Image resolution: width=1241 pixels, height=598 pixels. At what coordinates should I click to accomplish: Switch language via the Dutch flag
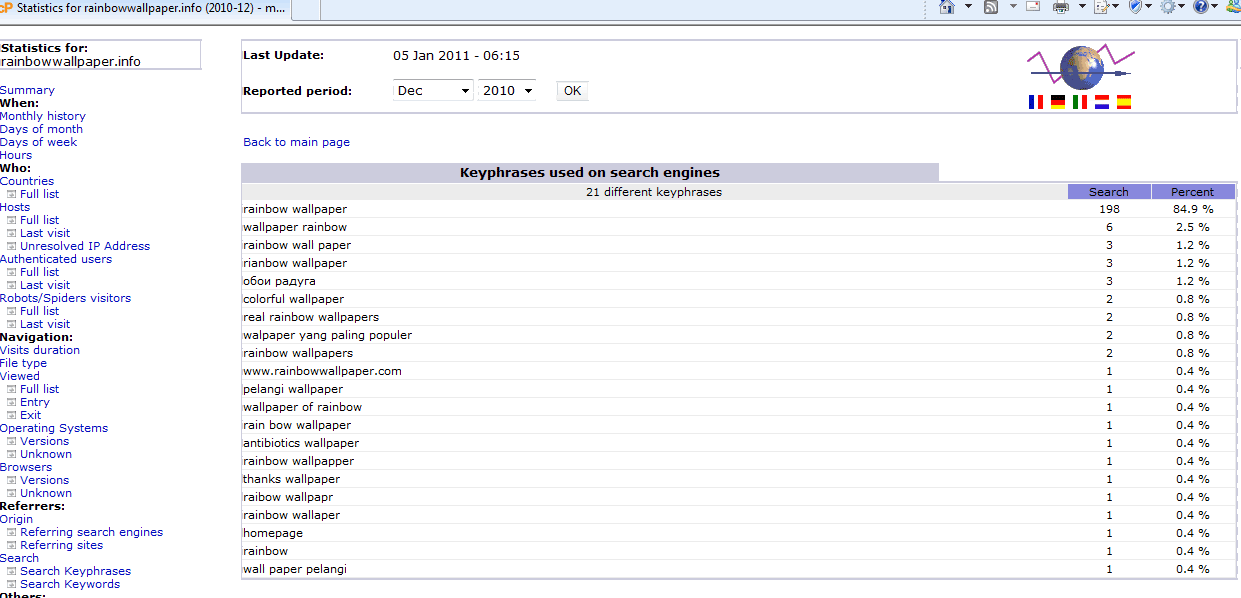[x=1102, y=102]
